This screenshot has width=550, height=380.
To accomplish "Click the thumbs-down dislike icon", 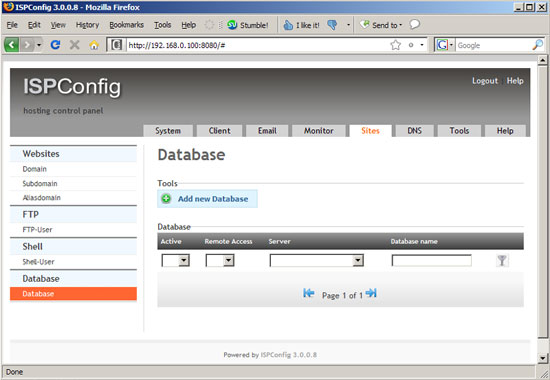I will pos(332,25).
